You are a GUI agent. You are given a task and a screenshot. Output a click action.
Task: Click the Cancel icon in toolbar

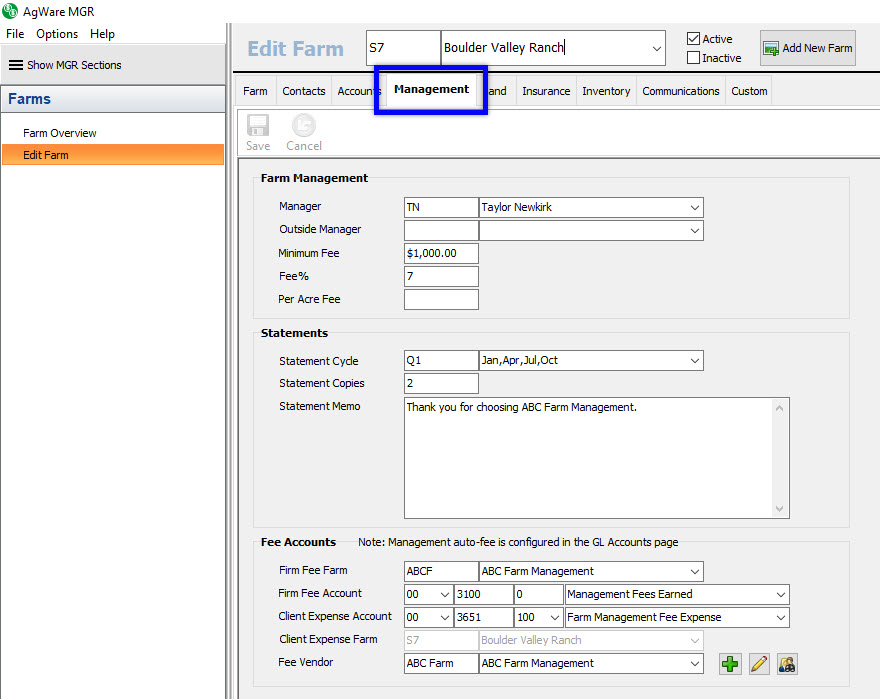click(303, 126)
